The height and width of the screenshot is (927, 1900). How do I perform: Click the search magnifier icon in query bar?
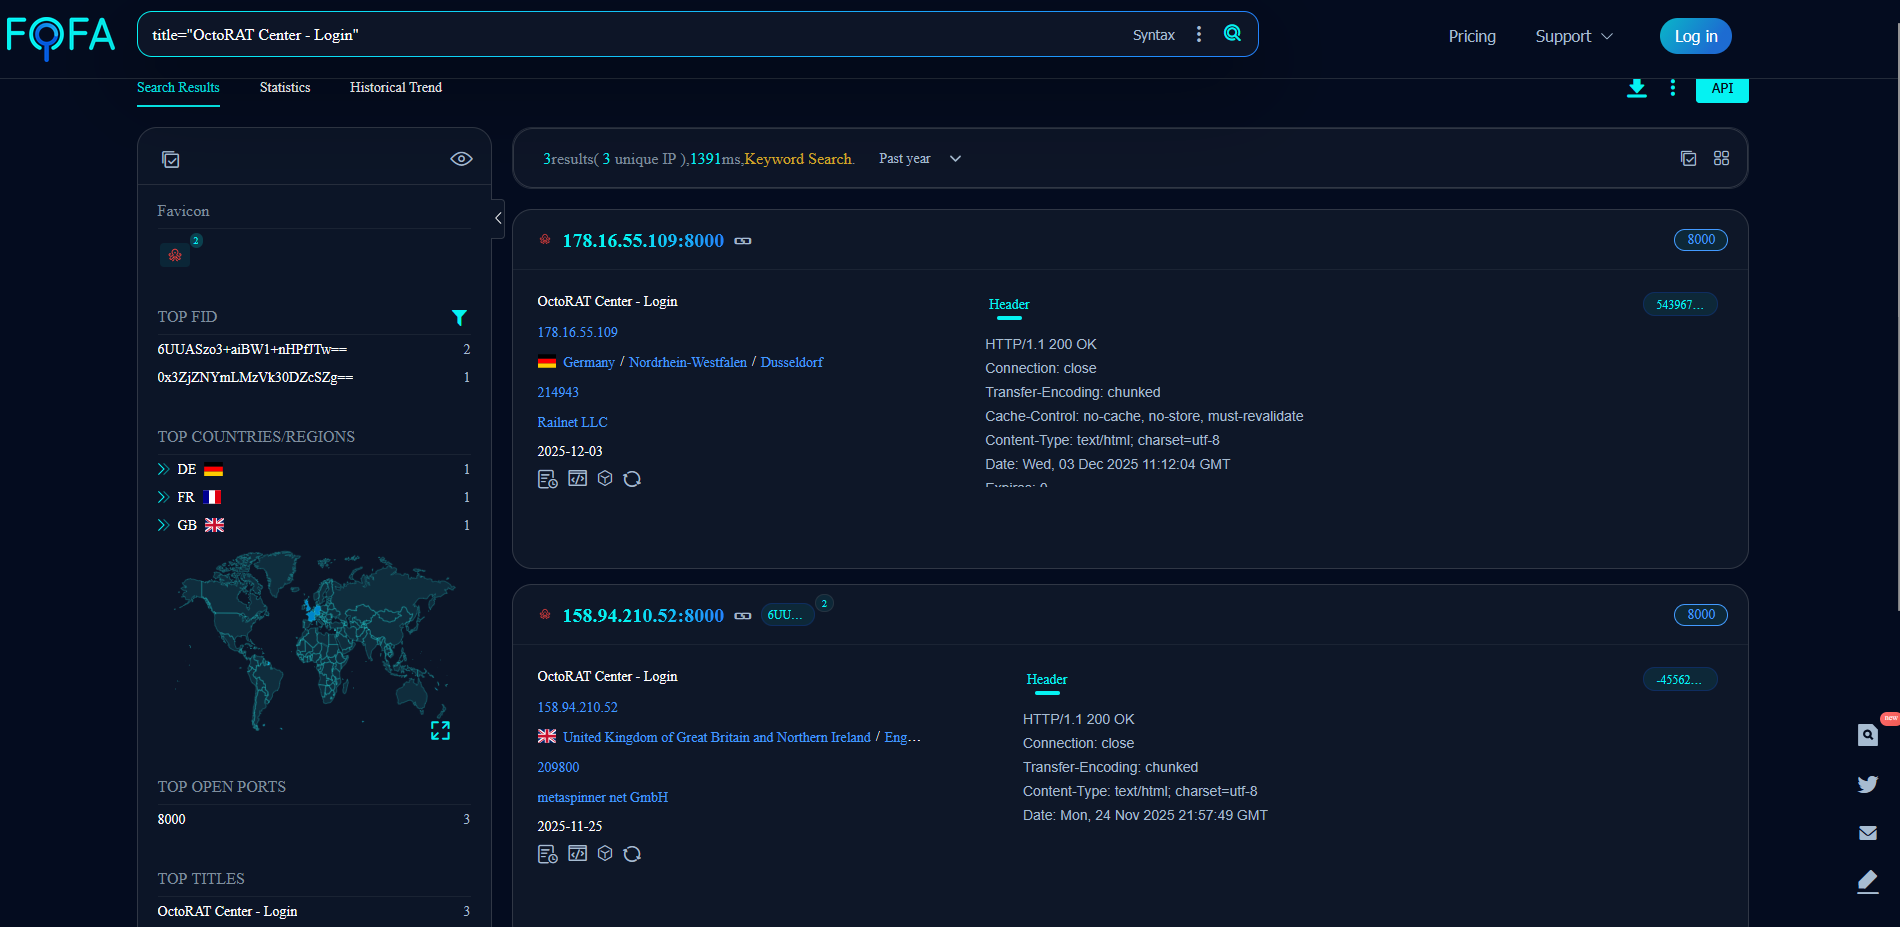point(1232,34)
